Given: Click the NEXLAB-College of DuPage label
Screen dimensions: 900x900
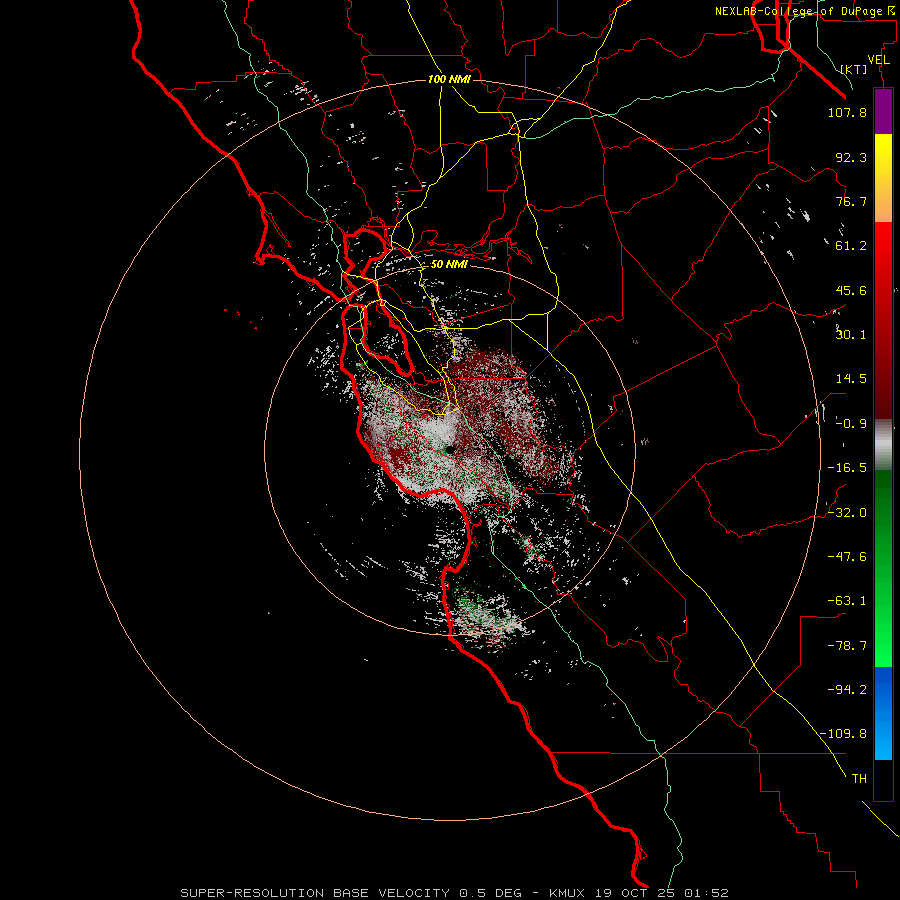Looking at the screenshot, I should pyautogui.click(x=804, y=11).
